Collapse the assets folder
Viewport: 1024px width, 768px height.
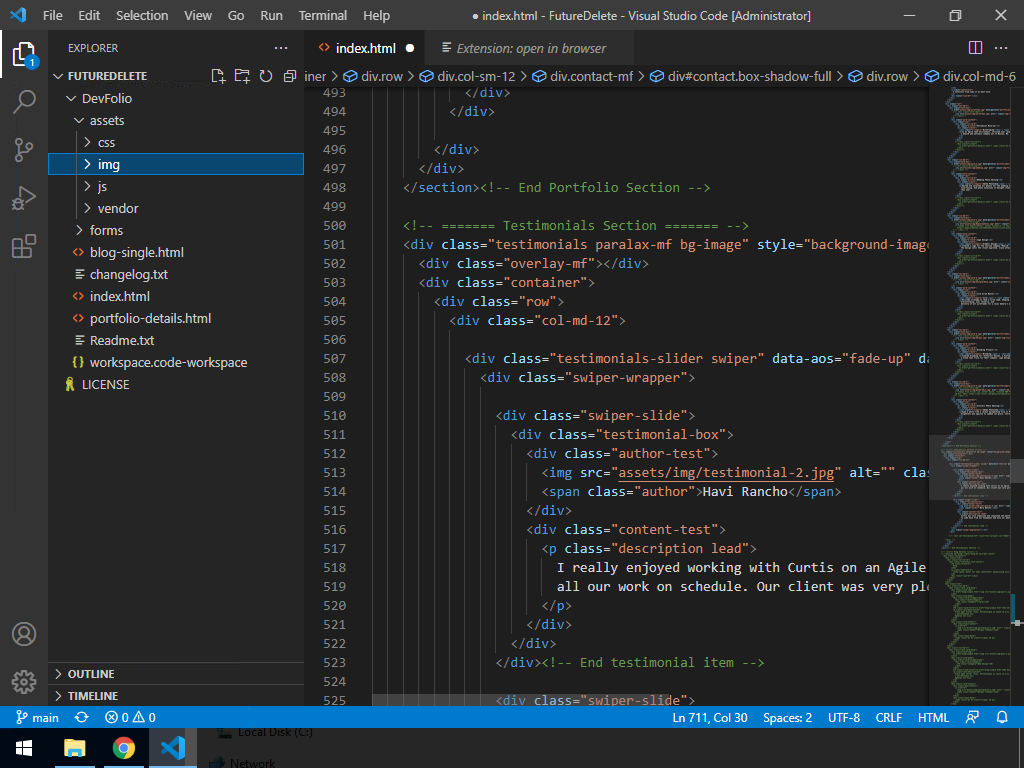[106, 120]
